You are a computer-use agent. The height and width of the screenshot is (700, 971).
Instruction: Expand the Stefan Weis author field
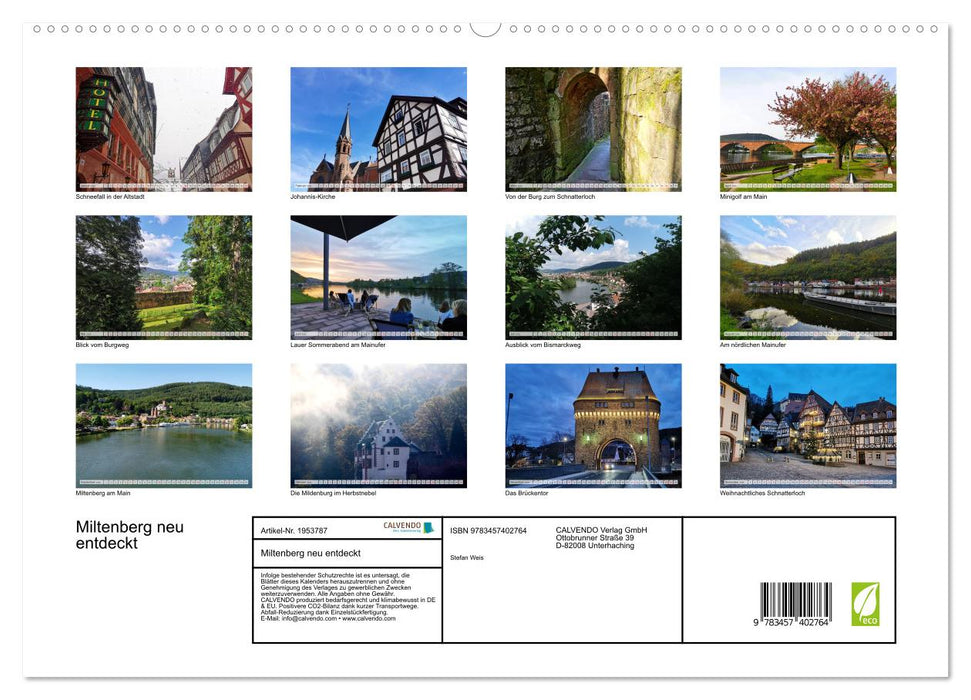pyautogui.click(x=467, y=557)
